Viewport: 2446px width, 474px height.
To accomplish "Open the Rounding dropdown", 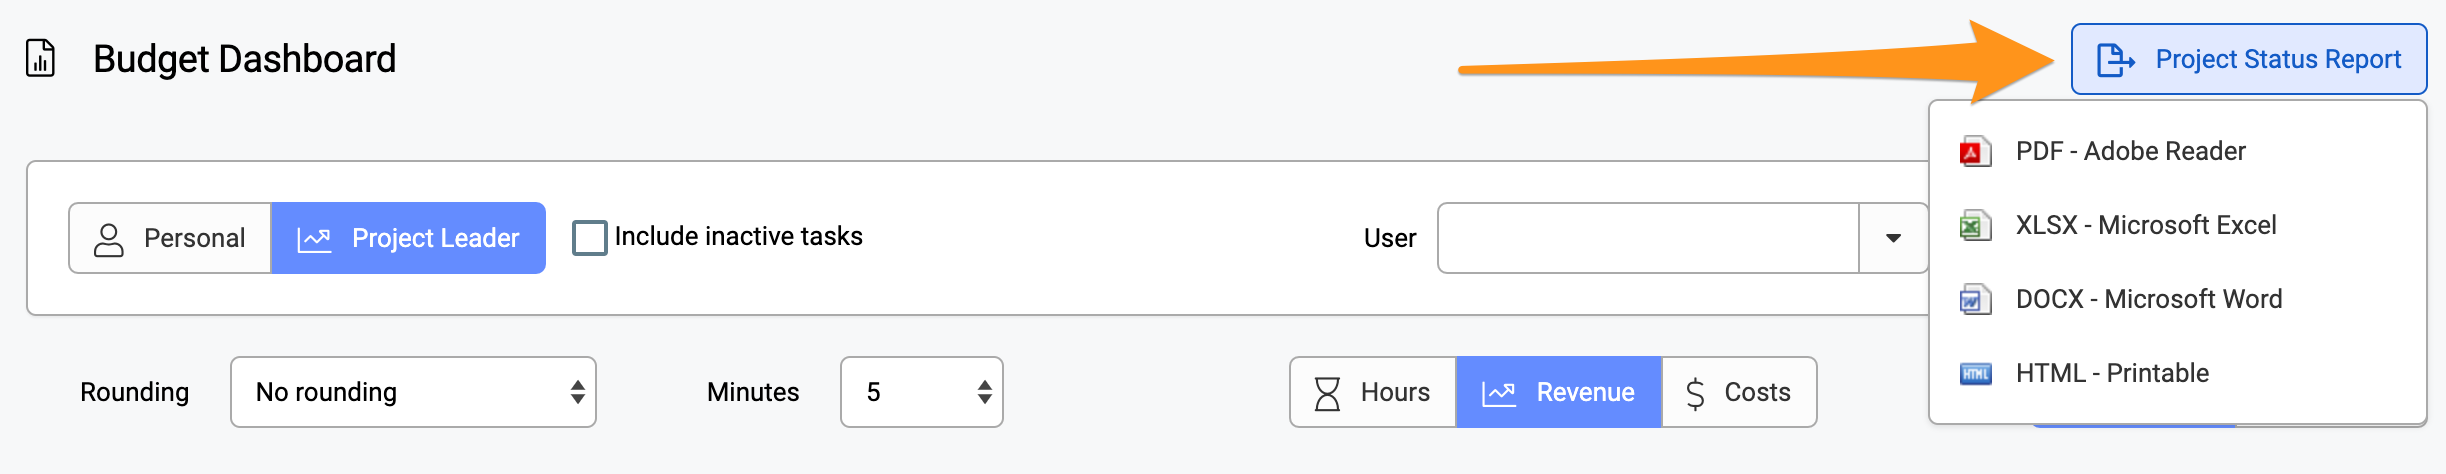I will pyautogui.click(x=413, y=392).
